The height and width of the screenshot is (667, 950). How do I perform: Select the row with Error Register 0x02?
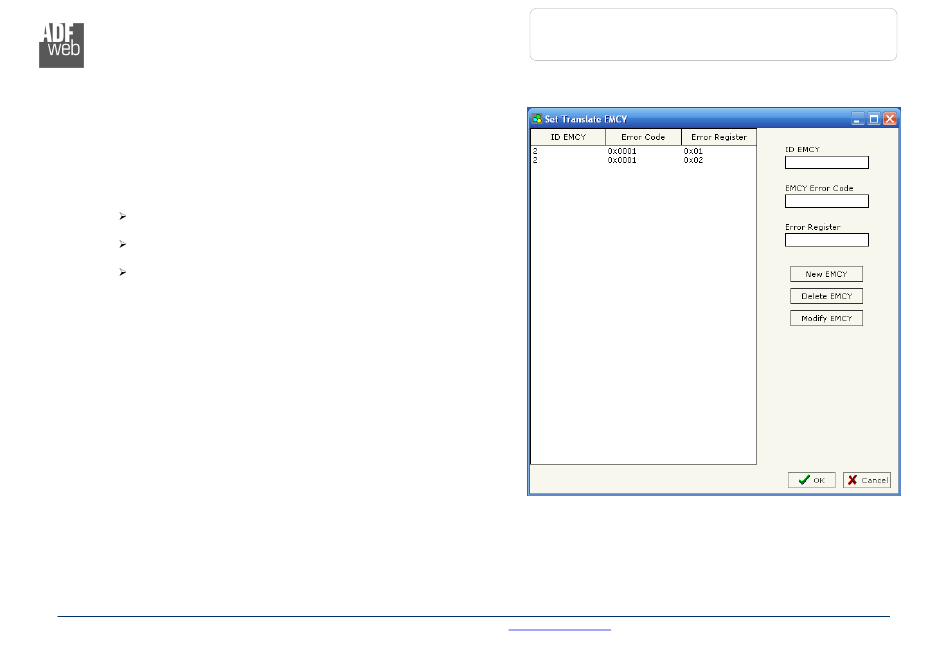[642, 160]
